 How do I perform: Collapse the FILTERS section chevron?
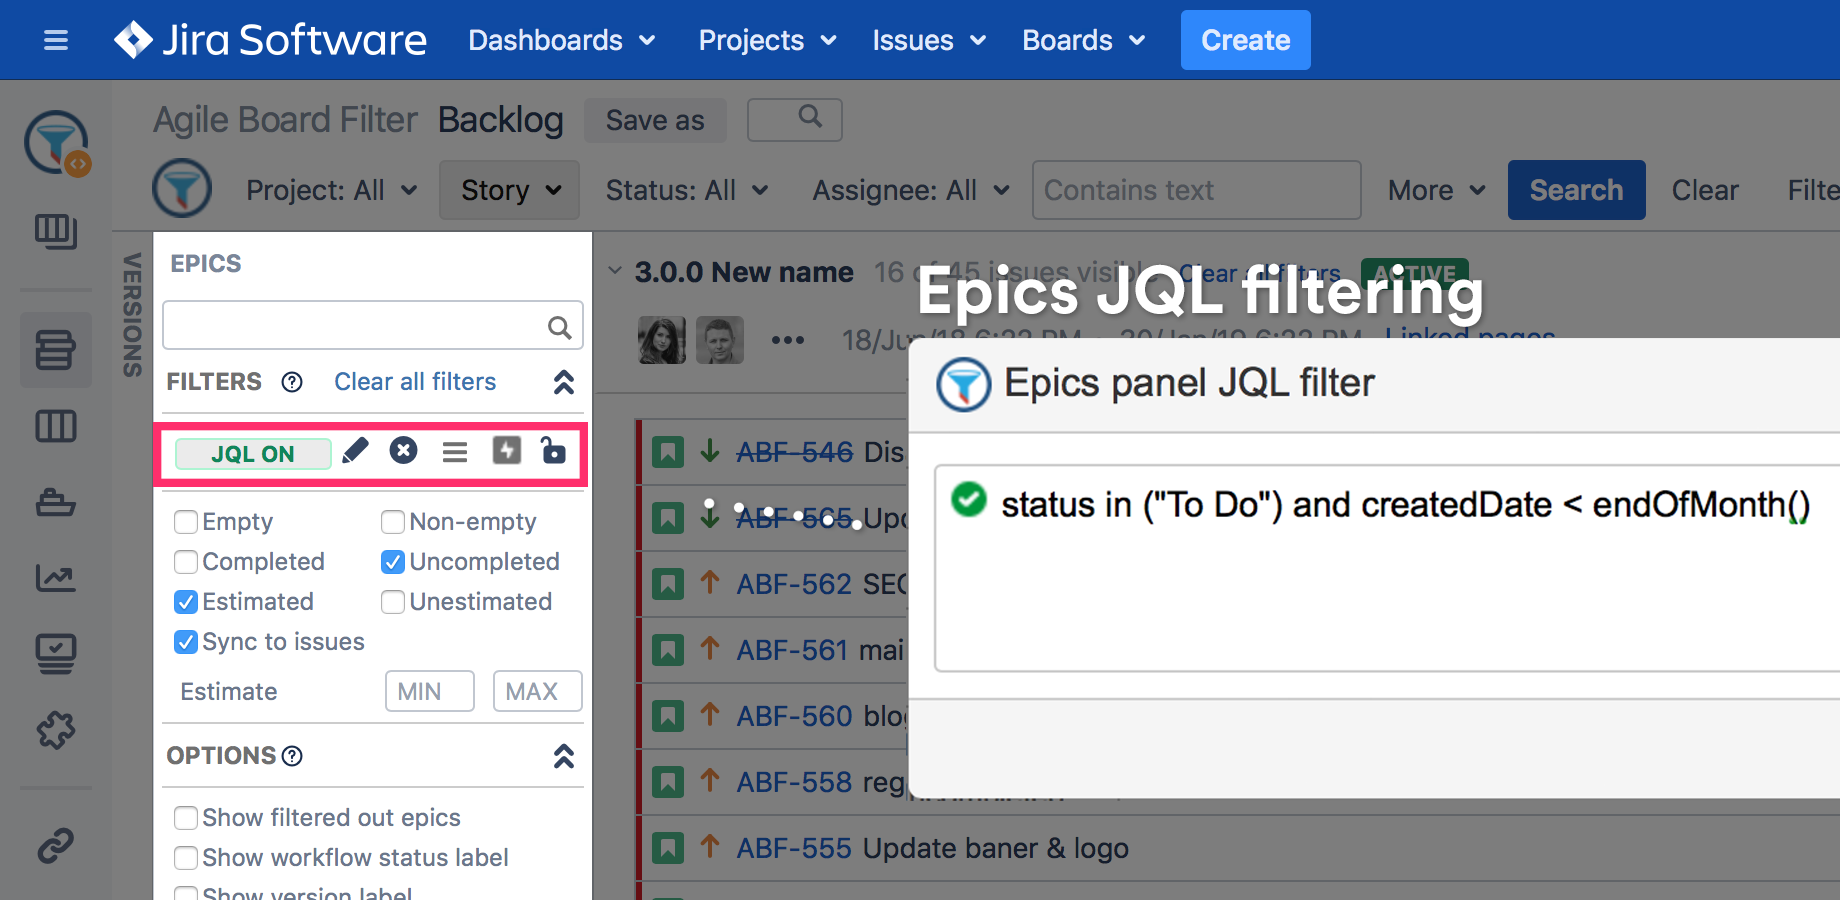563,382
